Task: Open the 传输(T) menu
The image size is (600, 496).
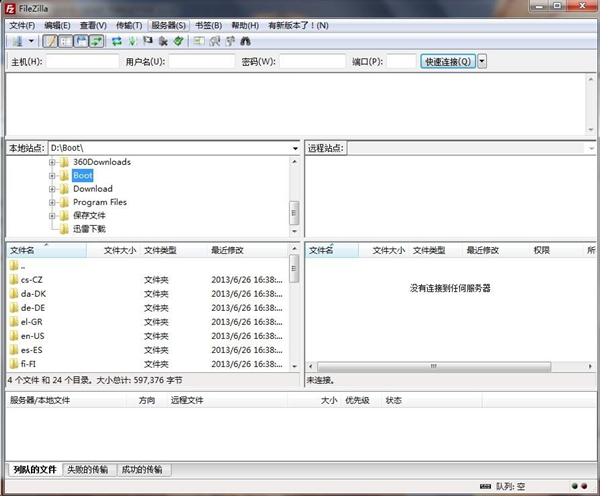Action: pos(129,26)
